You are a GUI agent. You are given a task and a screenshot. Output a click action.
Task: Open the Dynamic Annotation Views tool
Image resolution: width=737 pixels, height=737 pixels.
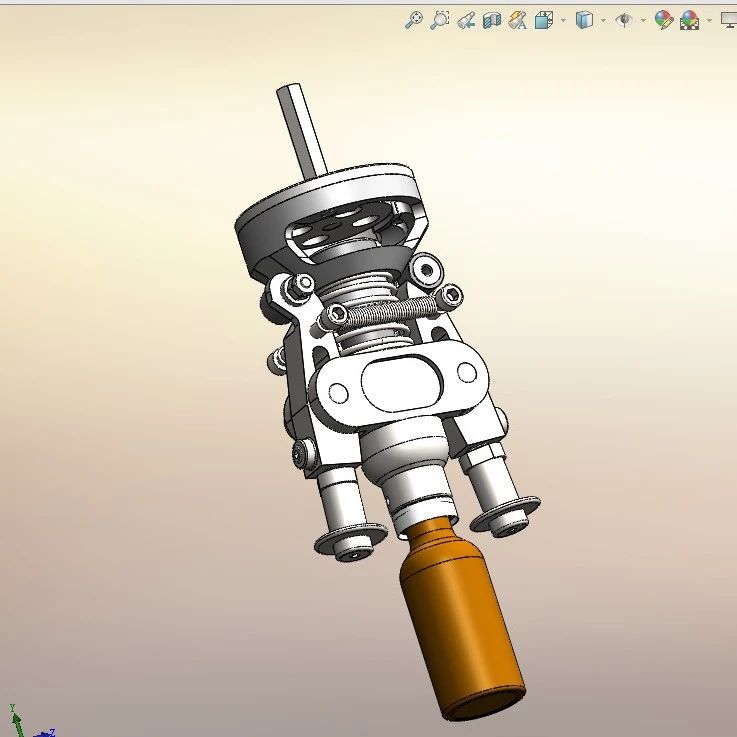[517, 20]
